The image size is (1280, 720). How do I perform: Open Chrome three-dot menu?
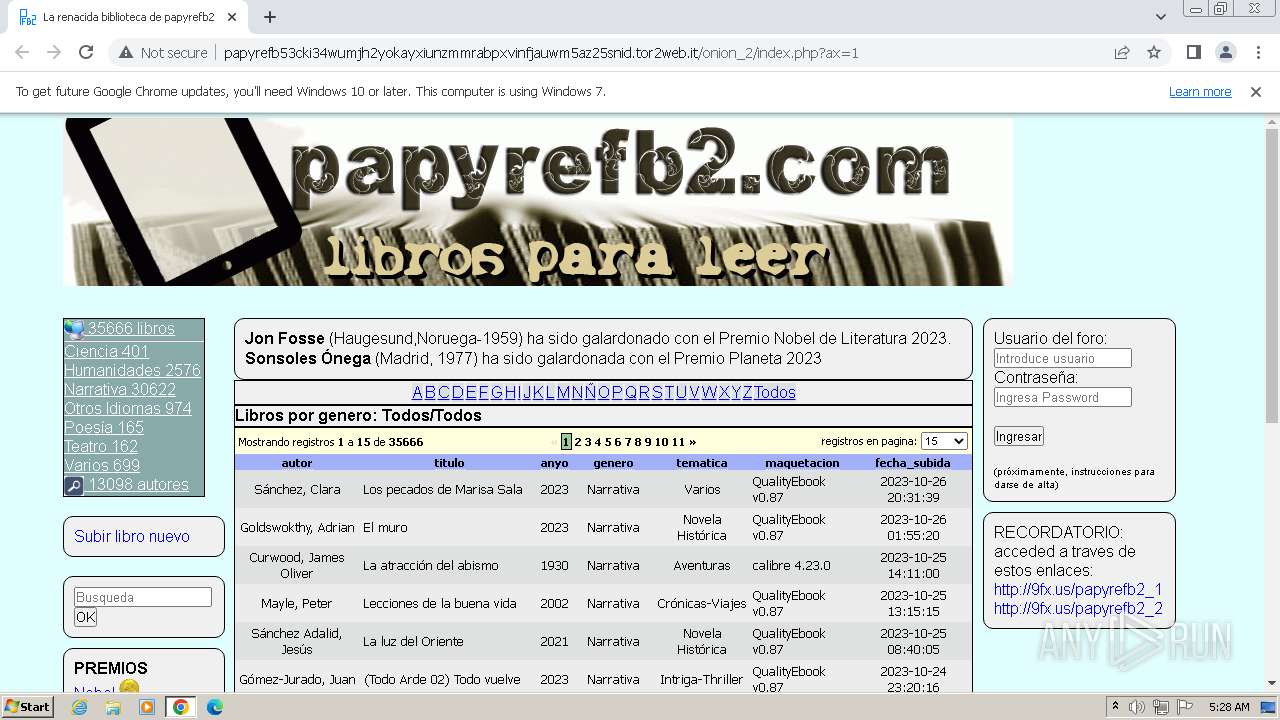click(x=1257, y=53)
